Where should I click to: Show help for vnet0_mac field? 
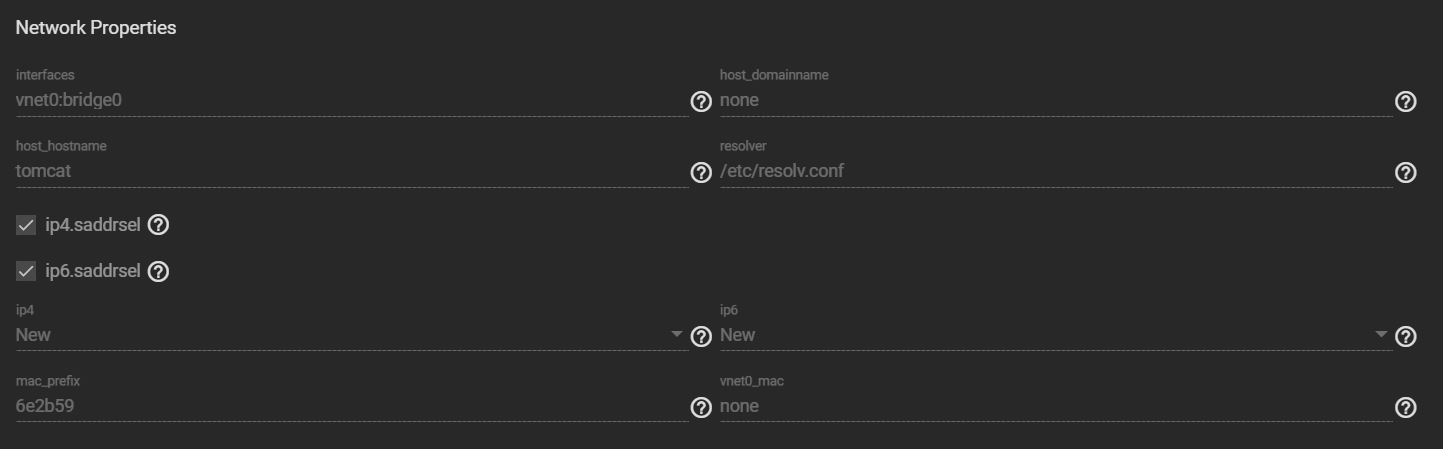[1405, 408]
